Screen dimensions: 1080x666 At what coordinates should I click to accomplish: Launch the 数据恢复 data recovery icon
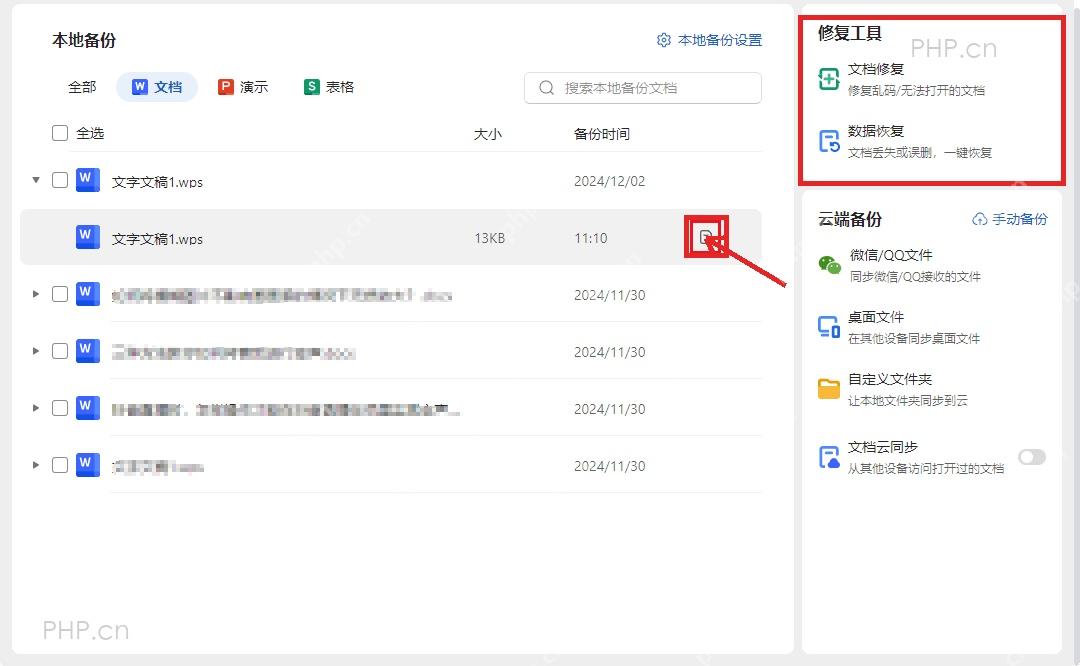click(829, 141)
